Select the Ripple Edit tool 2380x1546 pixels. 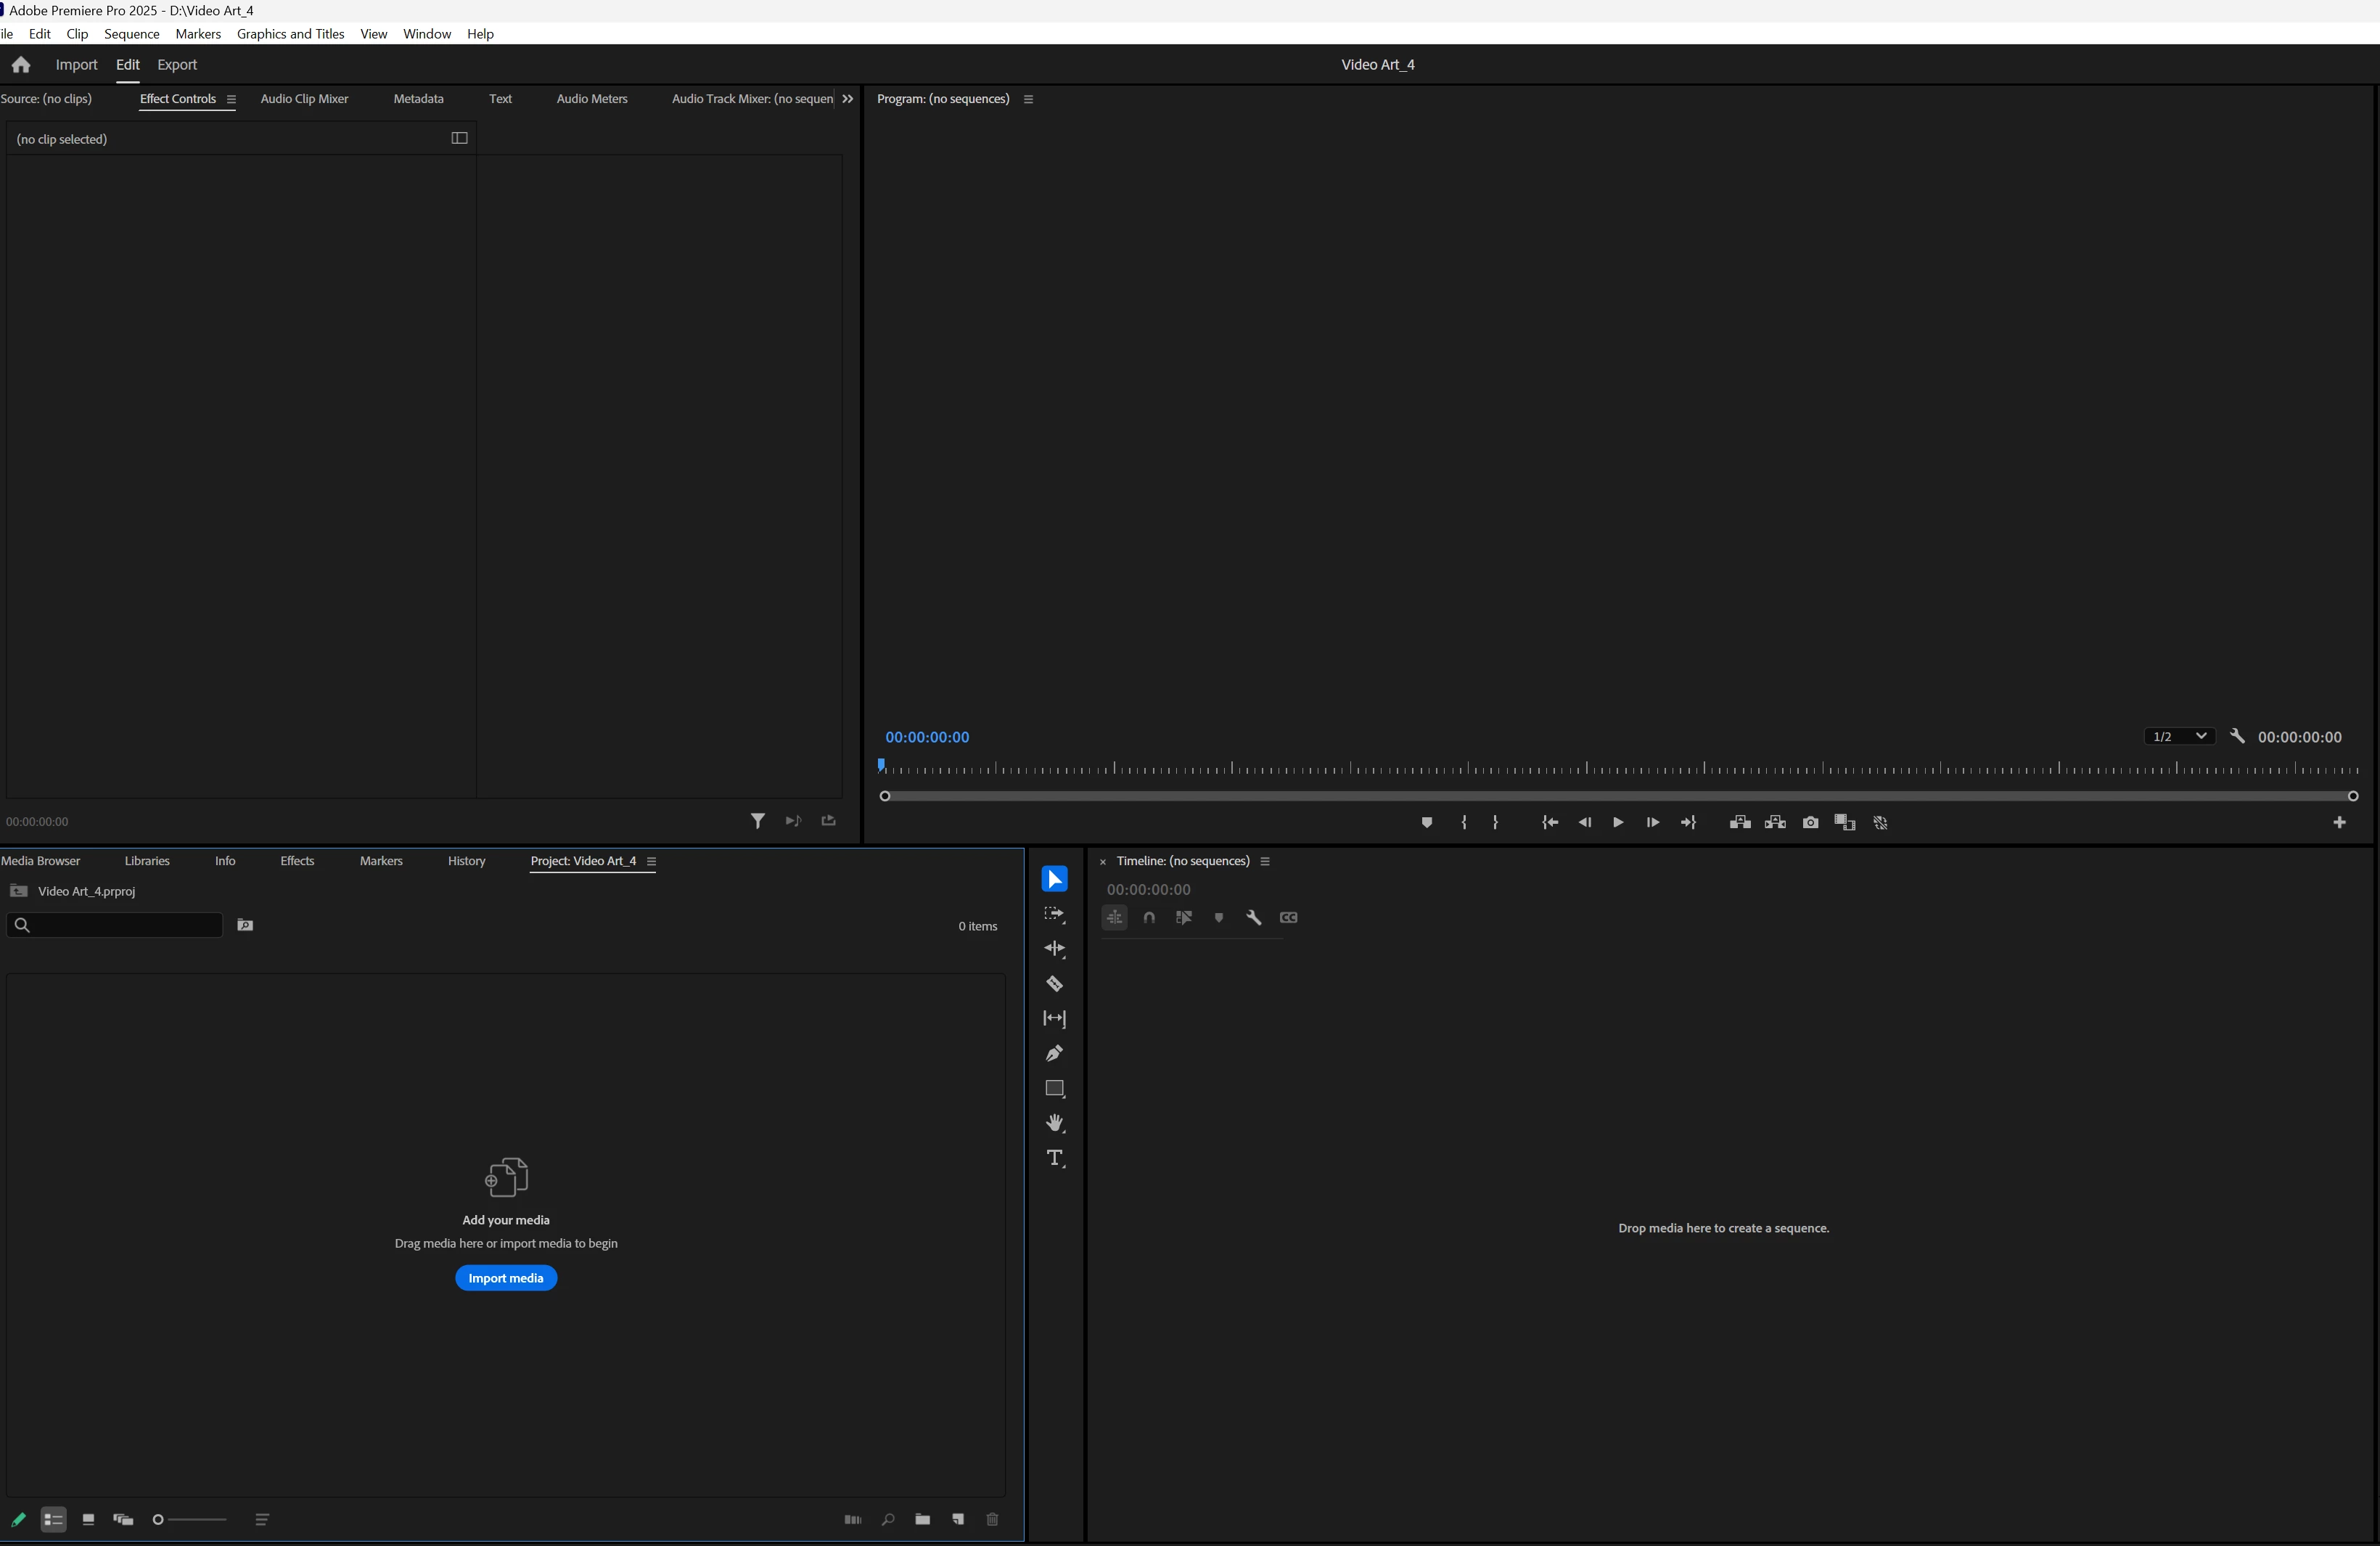[1054, 949]
